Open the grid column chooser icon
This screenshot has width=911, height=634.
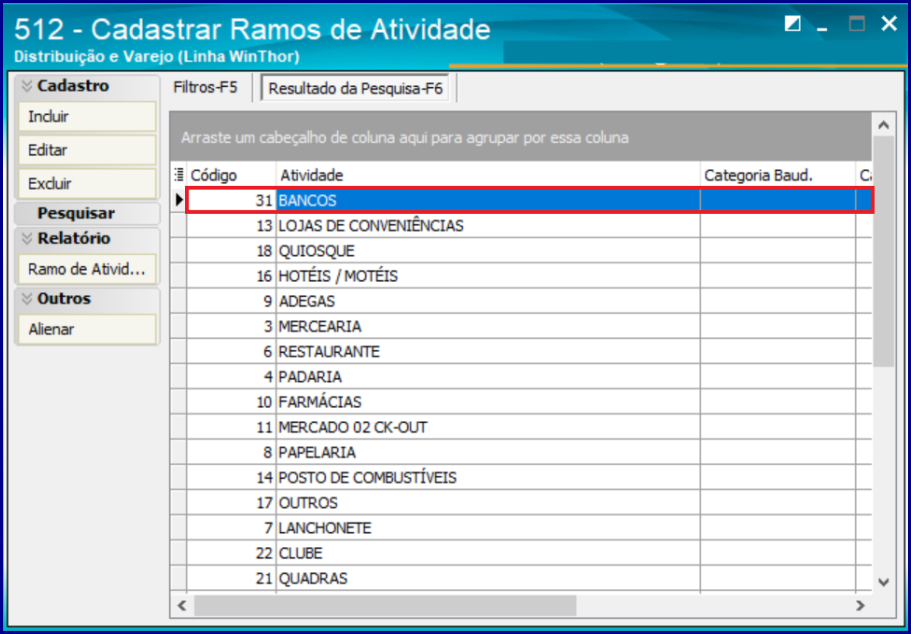[178, 174]
